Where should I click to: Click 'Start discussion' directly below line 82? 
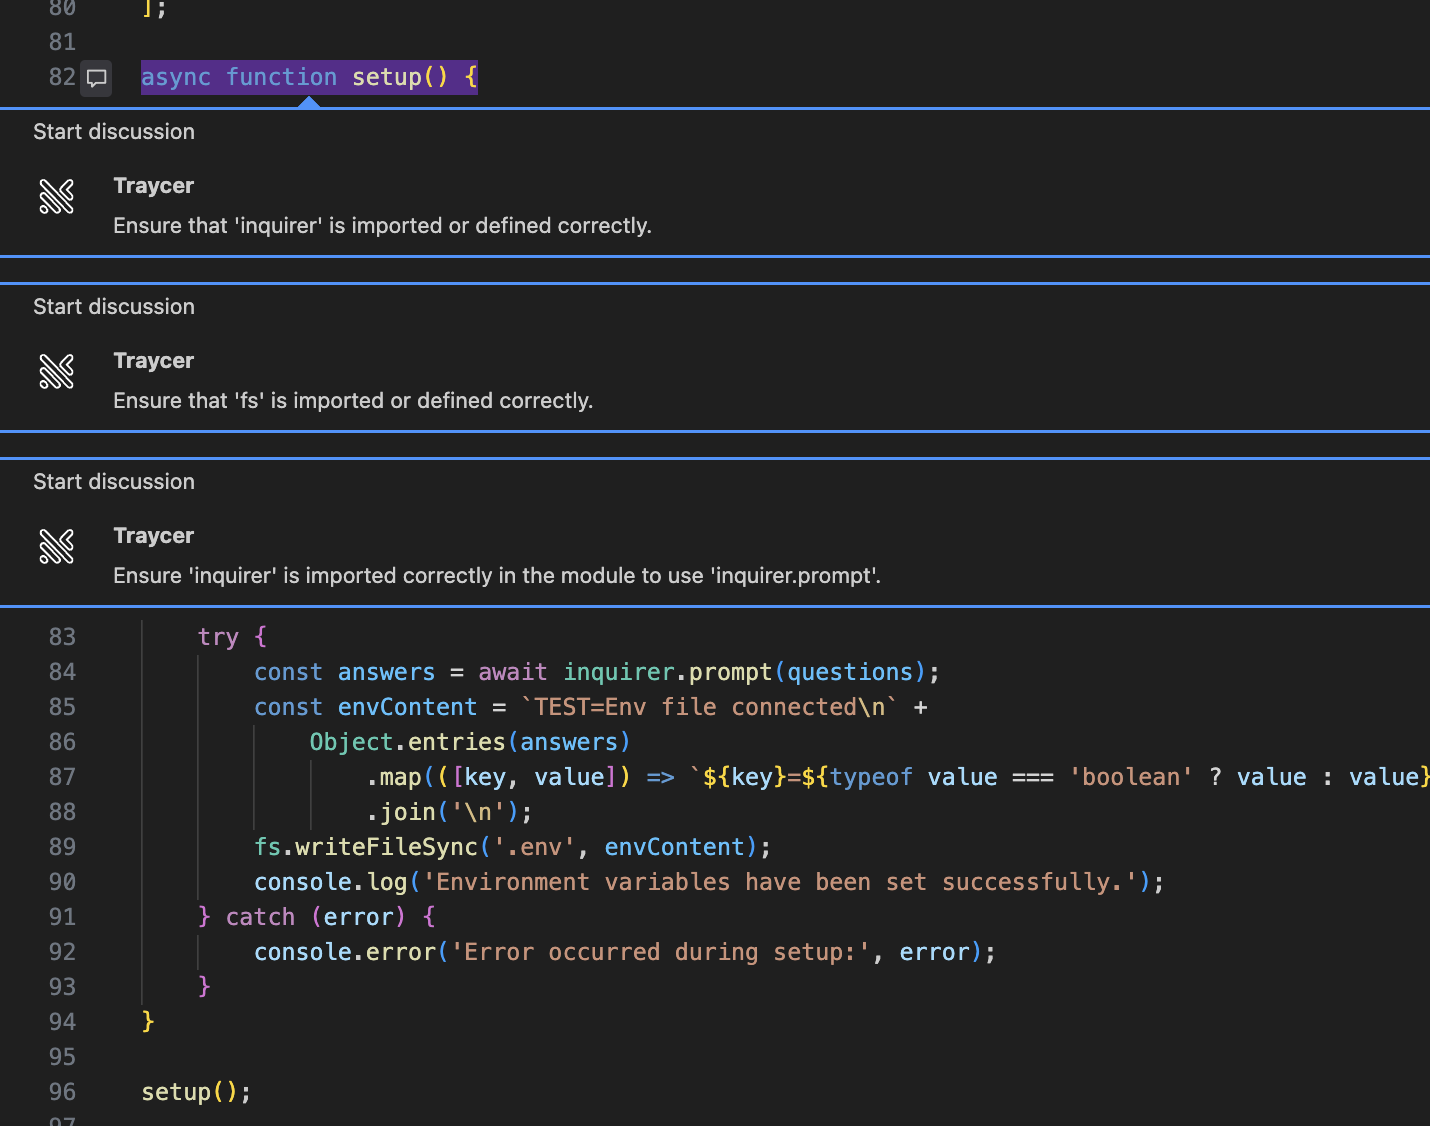pyautogui.click(x=114, y=132)
